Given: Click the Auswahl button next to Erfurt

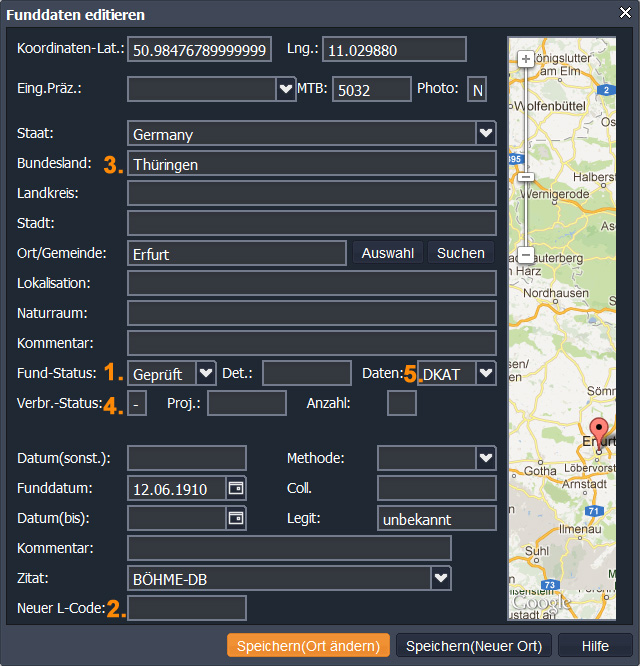Looking at the screenshot, I should coord(387,253).
